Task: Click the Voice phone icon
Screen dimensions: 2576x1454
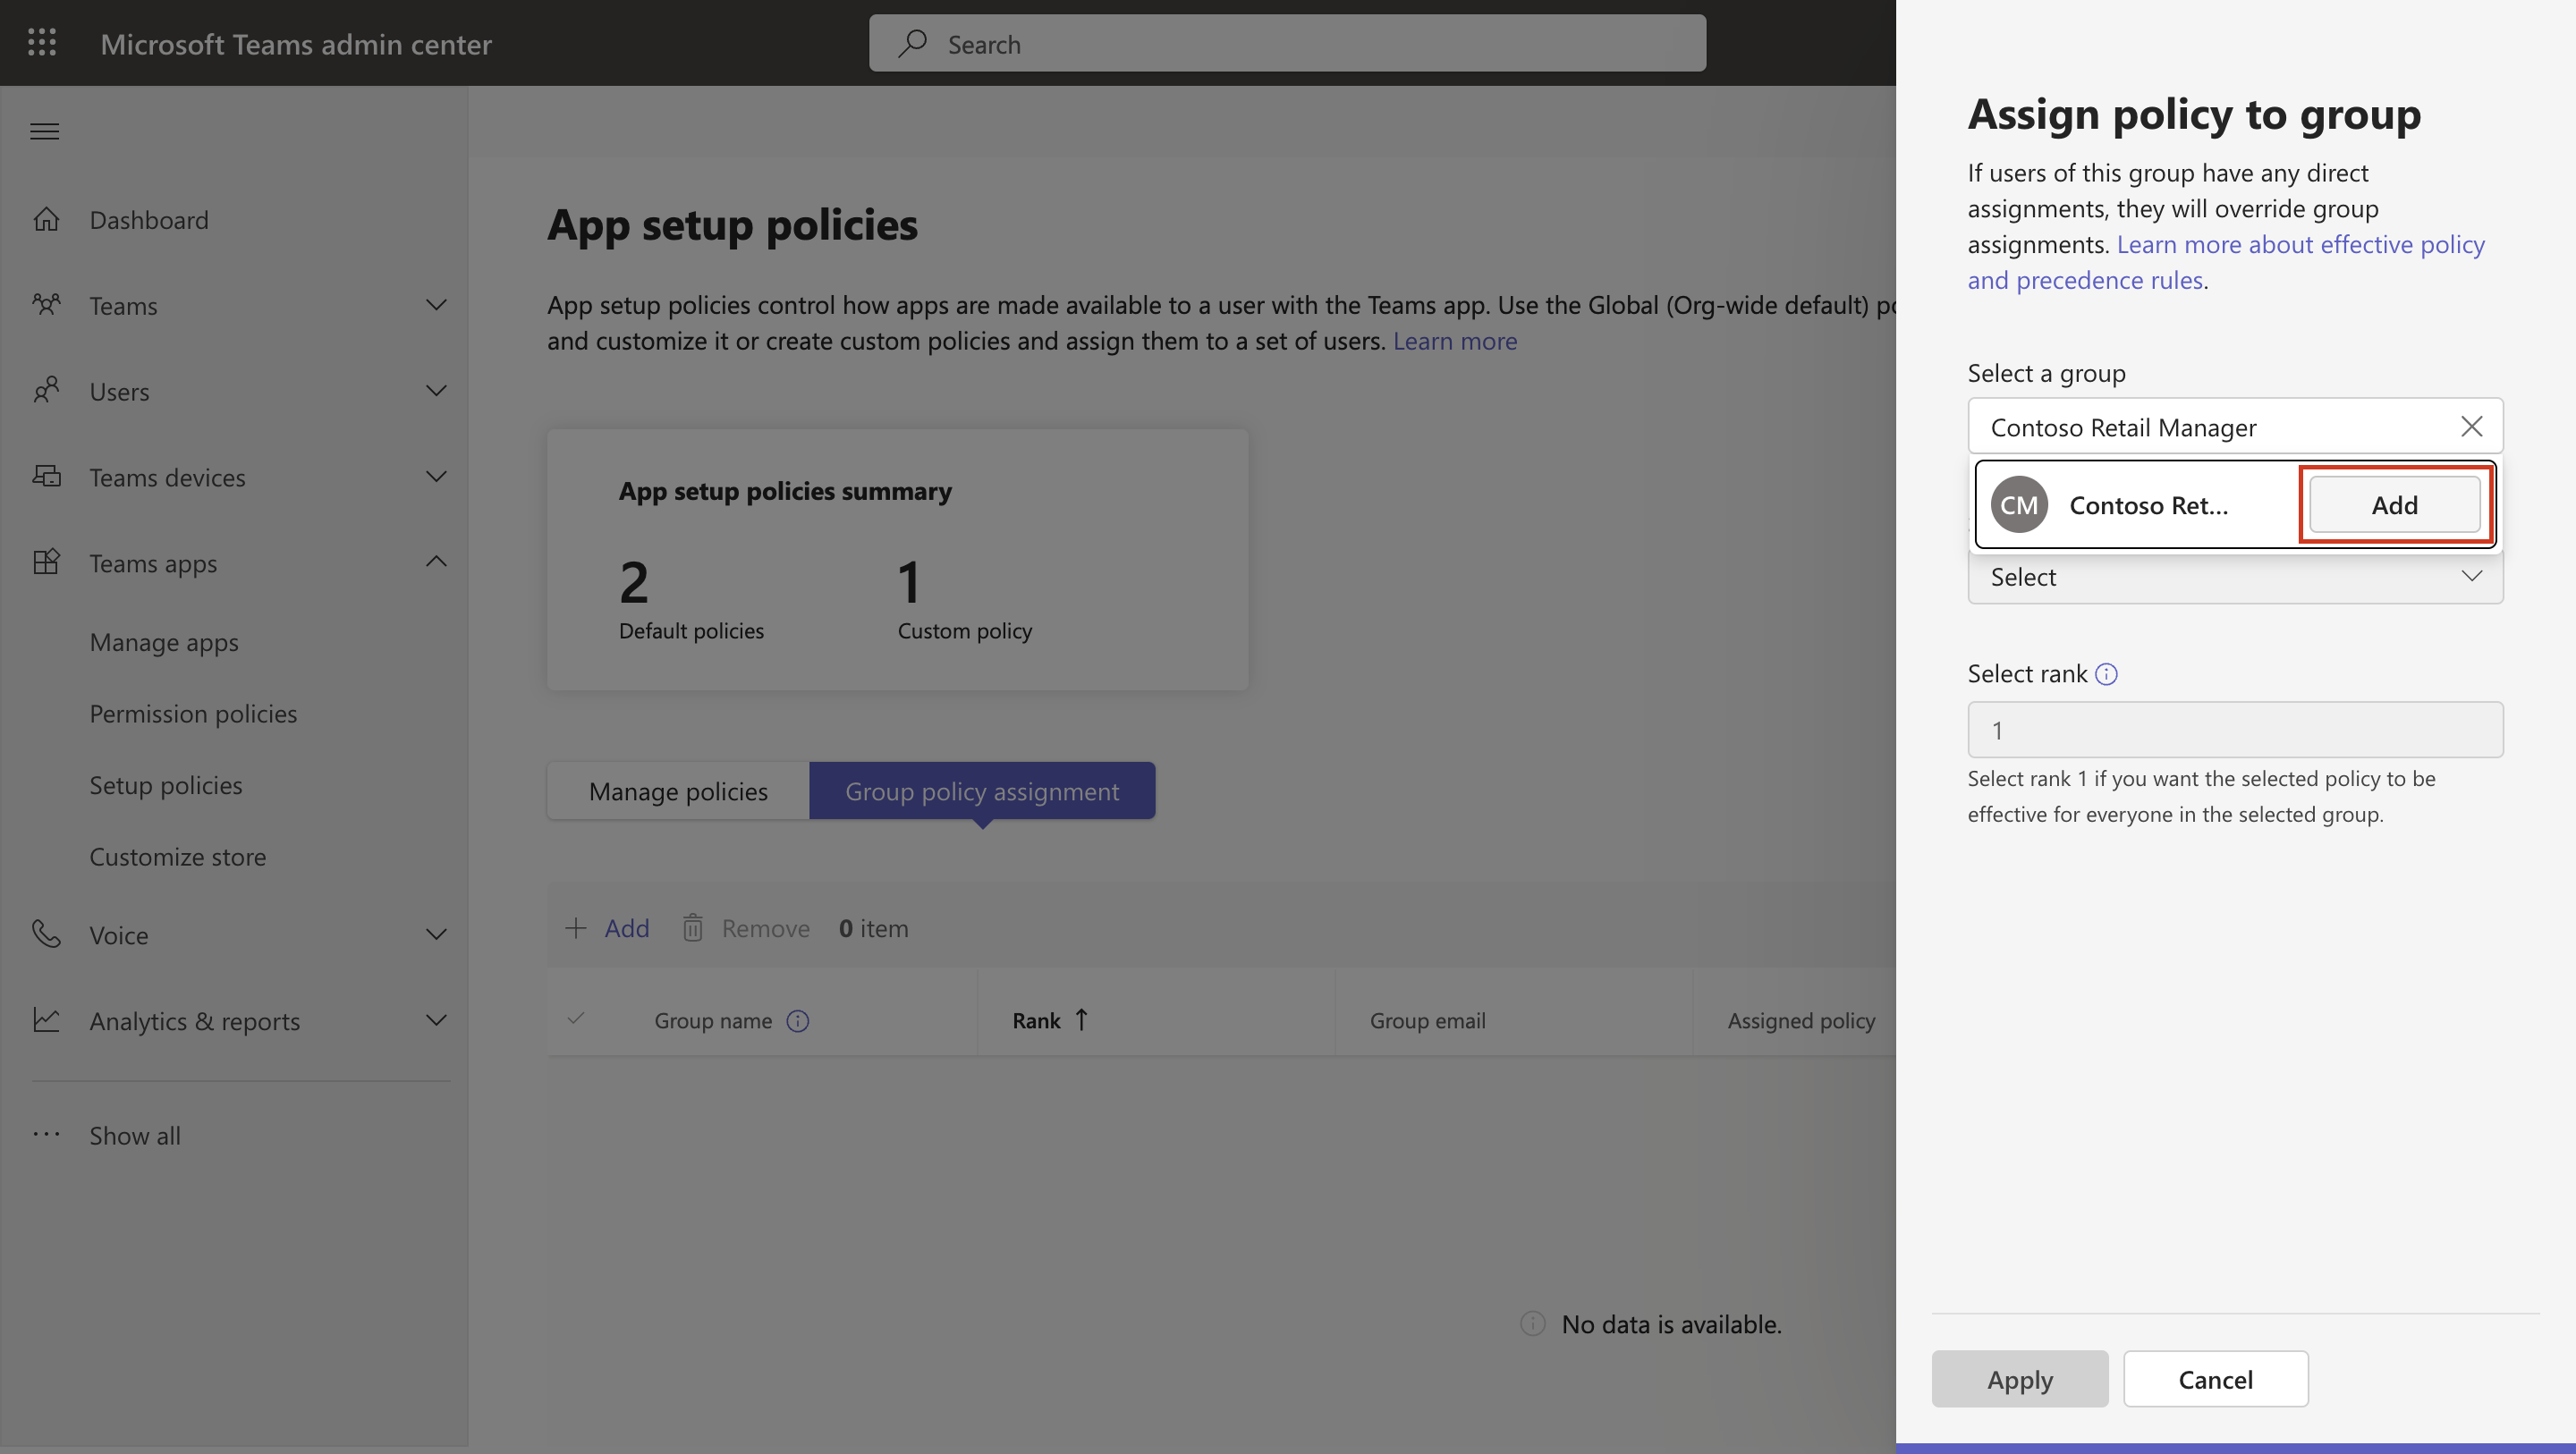Action: [x=46, y=934]
